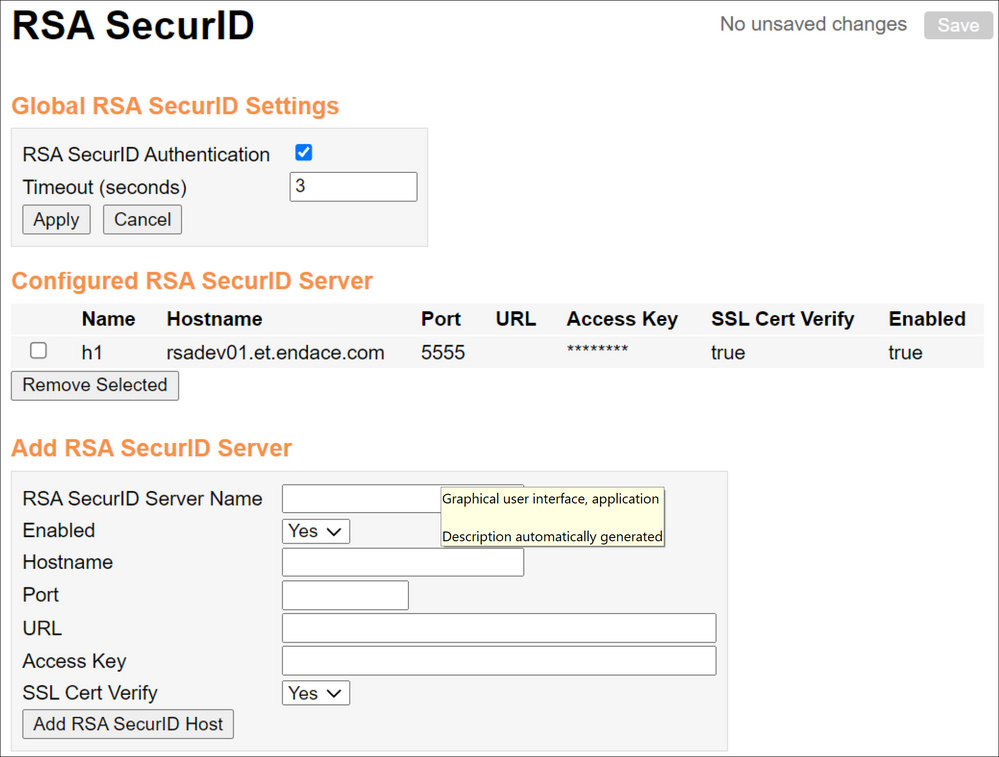Focus the URL input field
Screen dimensions: 999x757
coord(499,628)
